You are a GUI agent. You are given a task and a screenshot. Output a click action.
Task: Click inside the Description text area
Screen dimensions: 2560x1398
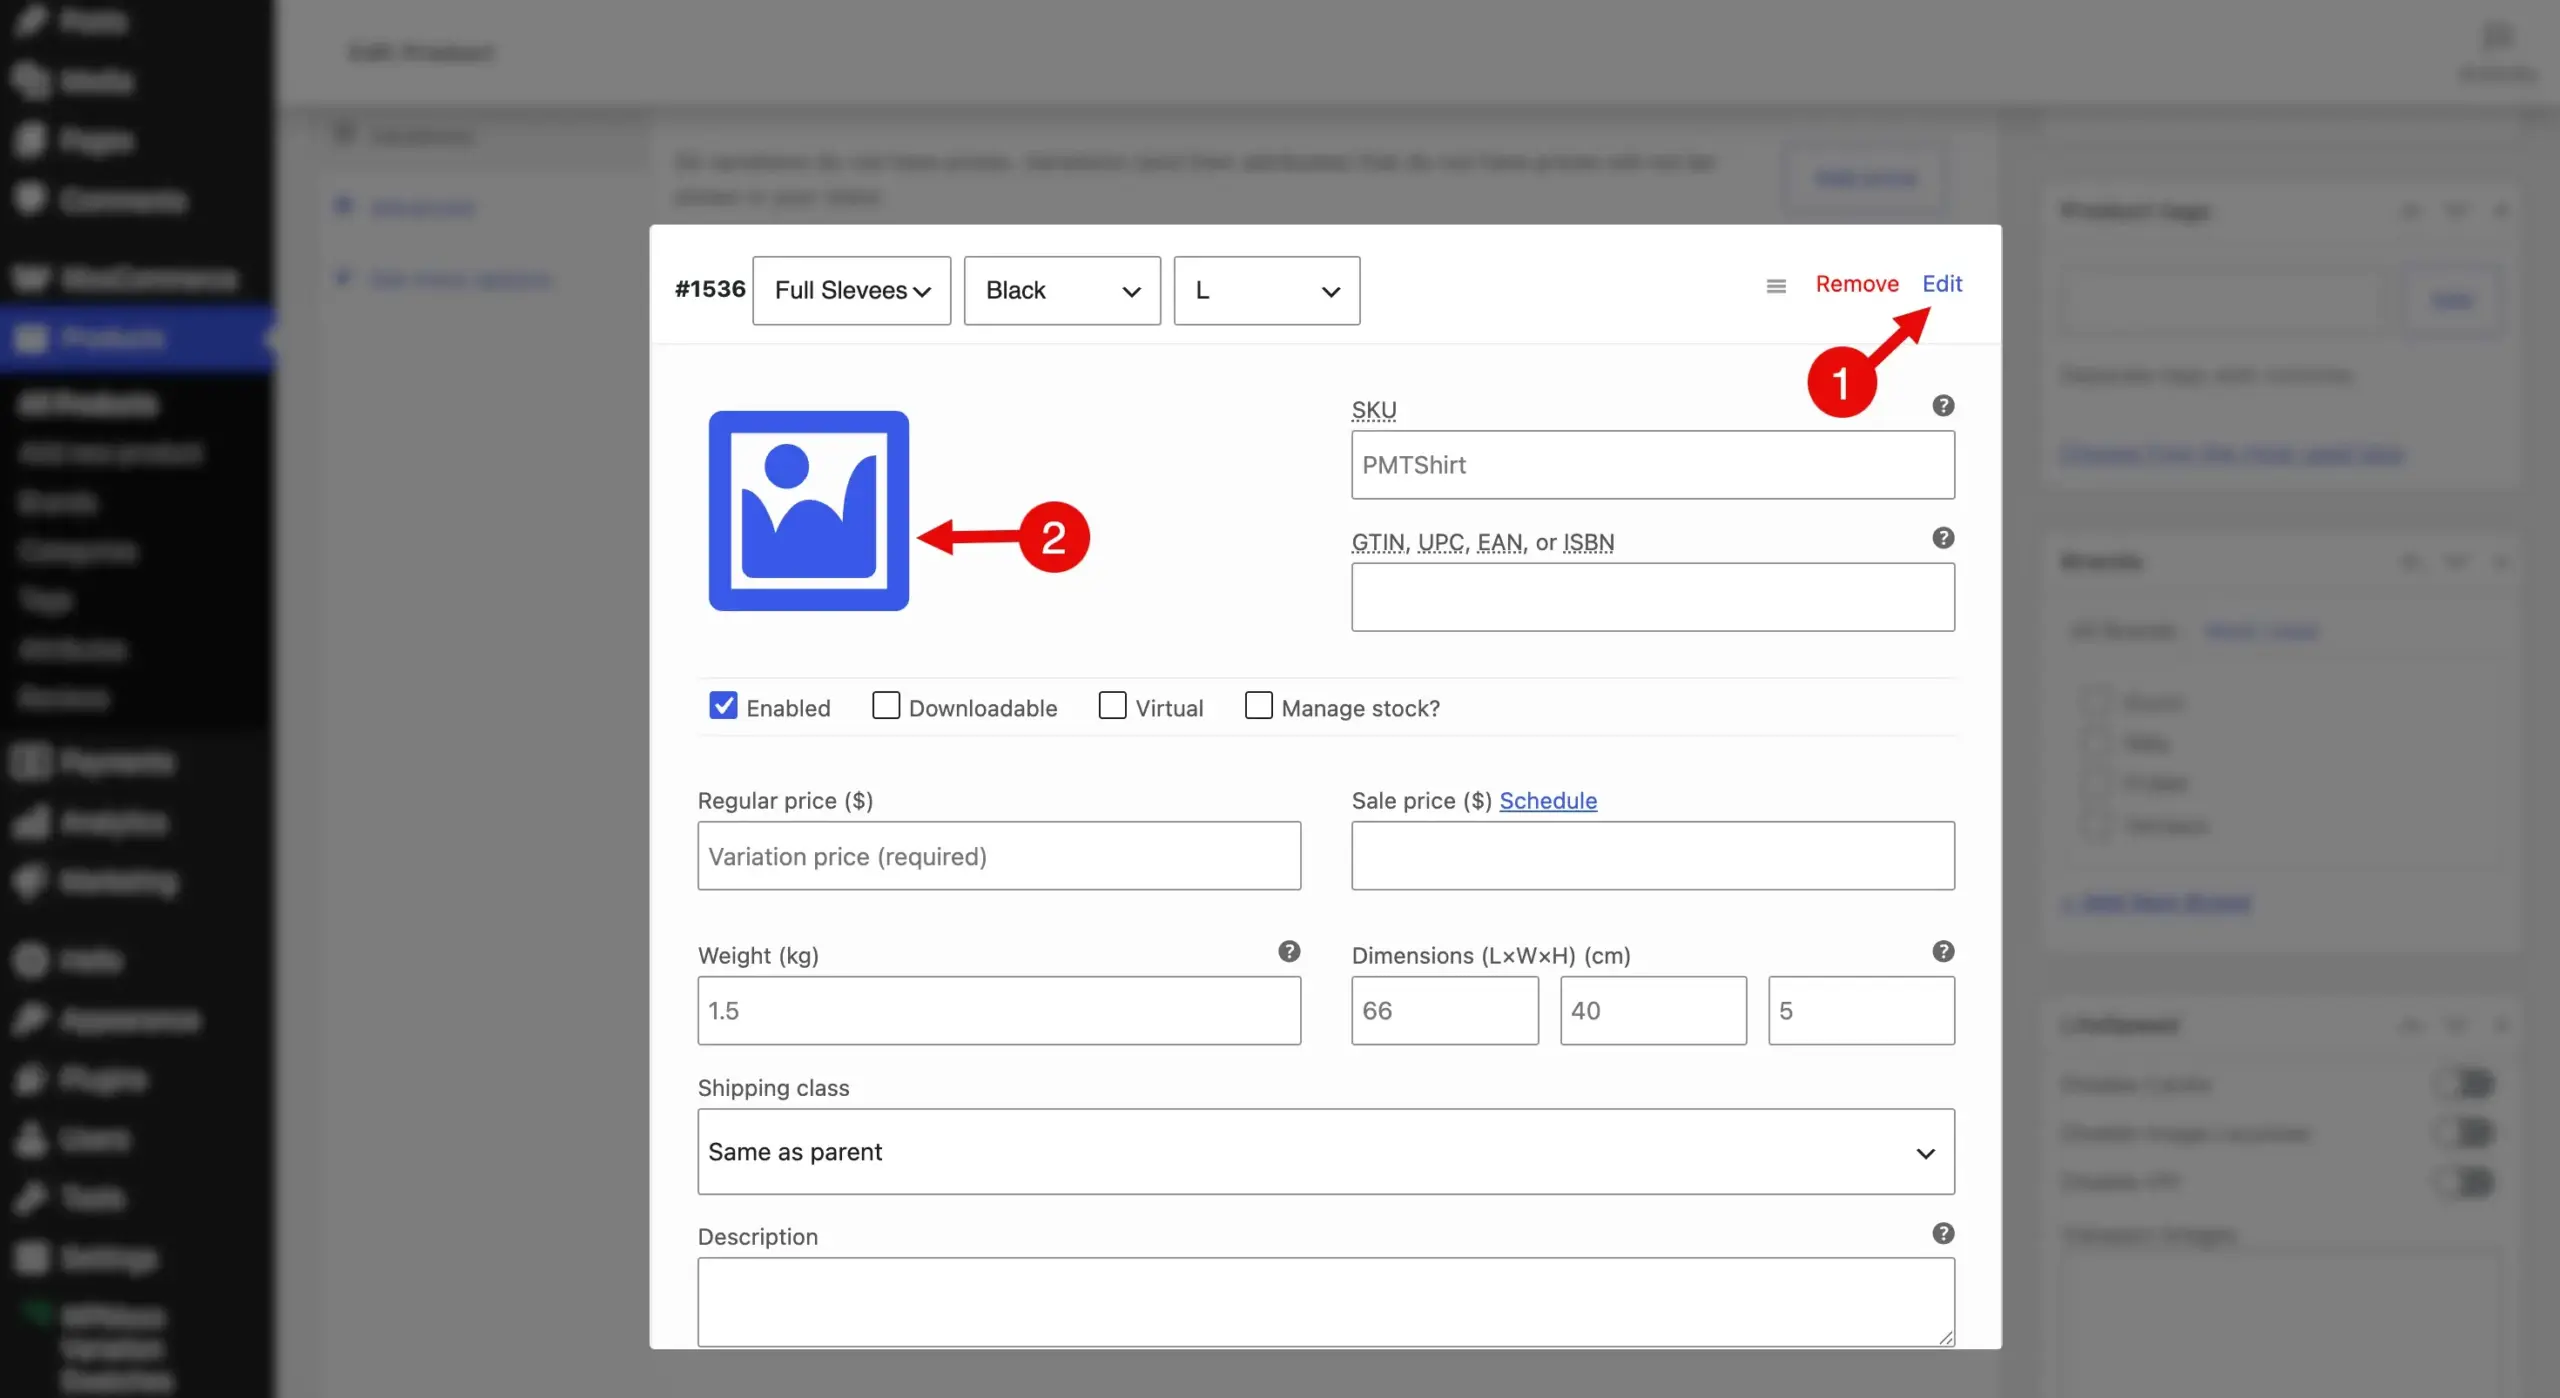pos(1326,1302)
